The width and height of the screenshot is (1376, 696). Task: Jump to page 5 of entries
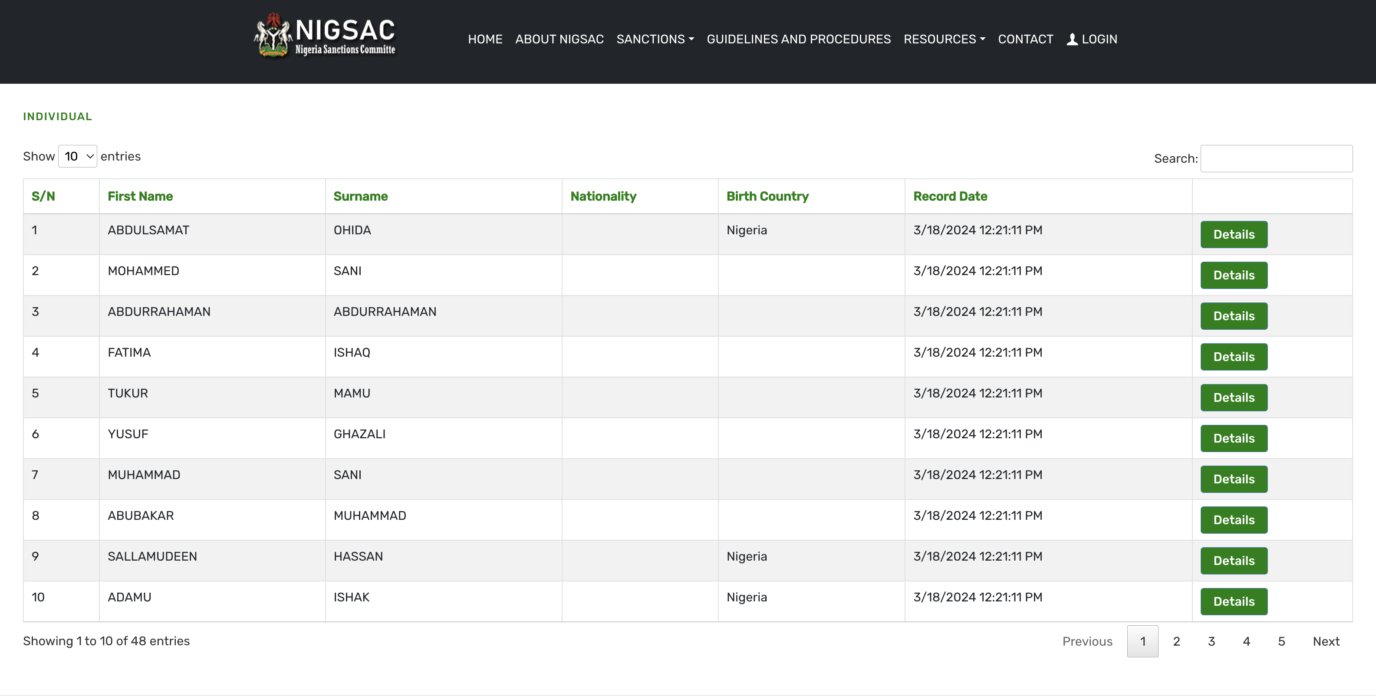(x=1281, y=641)
